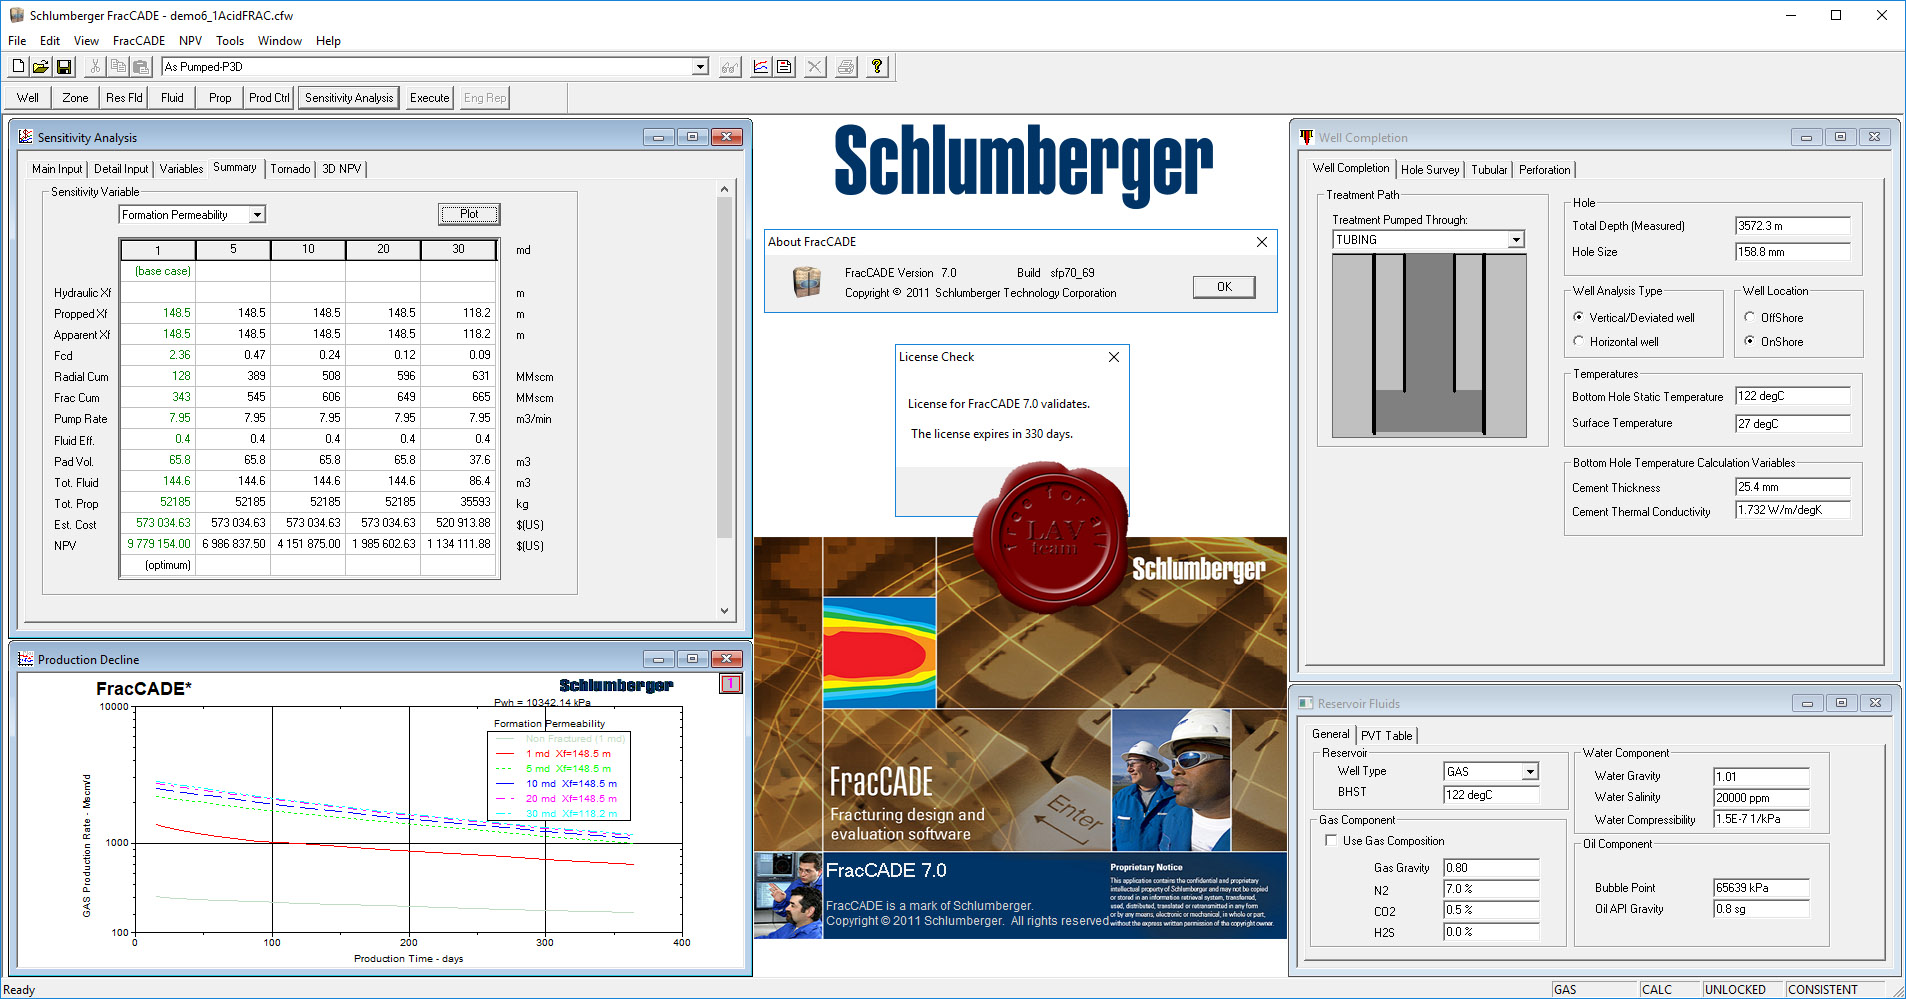Switch to the Tornado tab

290,169
